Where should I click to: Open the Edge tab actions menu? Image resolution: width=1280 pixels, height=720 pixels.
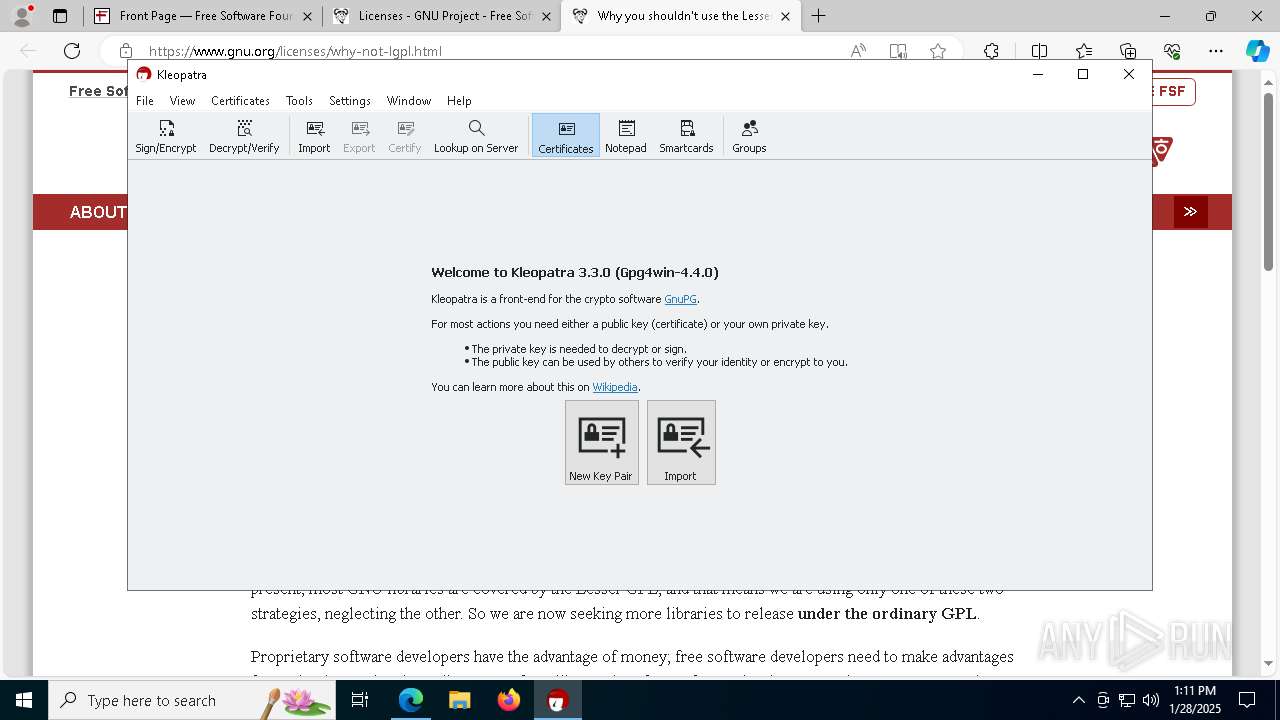[60, 16]
